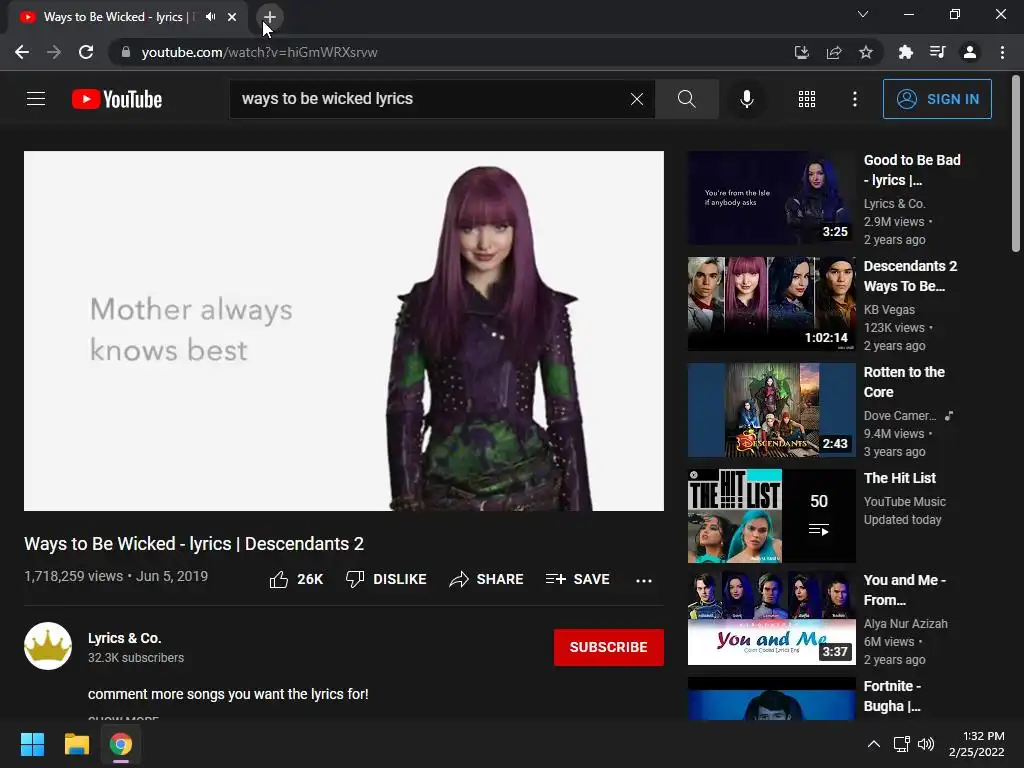Open the YouTube guide hamburger menu
The image size is (1024, 768).
36,99
